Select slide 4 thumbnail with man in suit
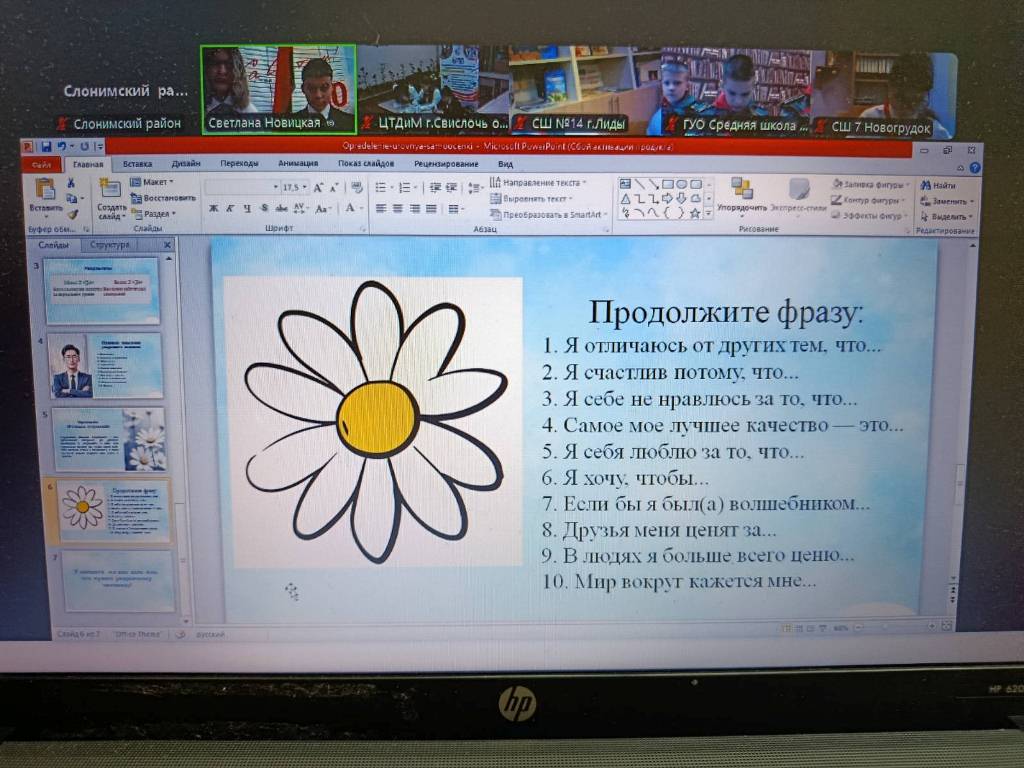The width and height of the screenshot is (1024, 768). (x=104, y=366)
